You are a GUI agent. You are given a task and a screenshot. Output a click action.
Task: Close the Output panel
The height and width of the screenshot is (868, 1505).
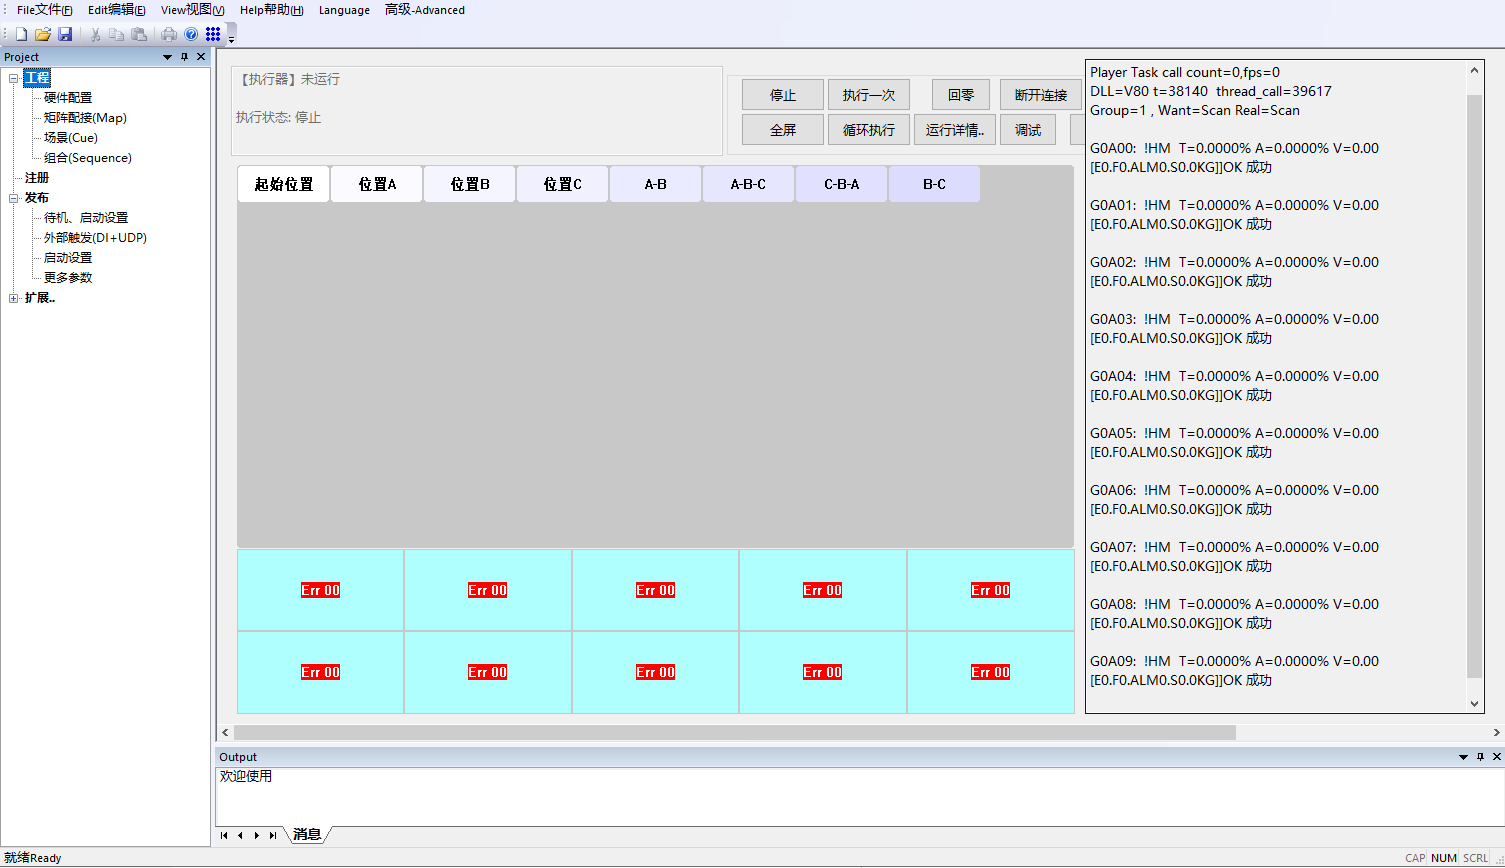(x=1497, y=757)
